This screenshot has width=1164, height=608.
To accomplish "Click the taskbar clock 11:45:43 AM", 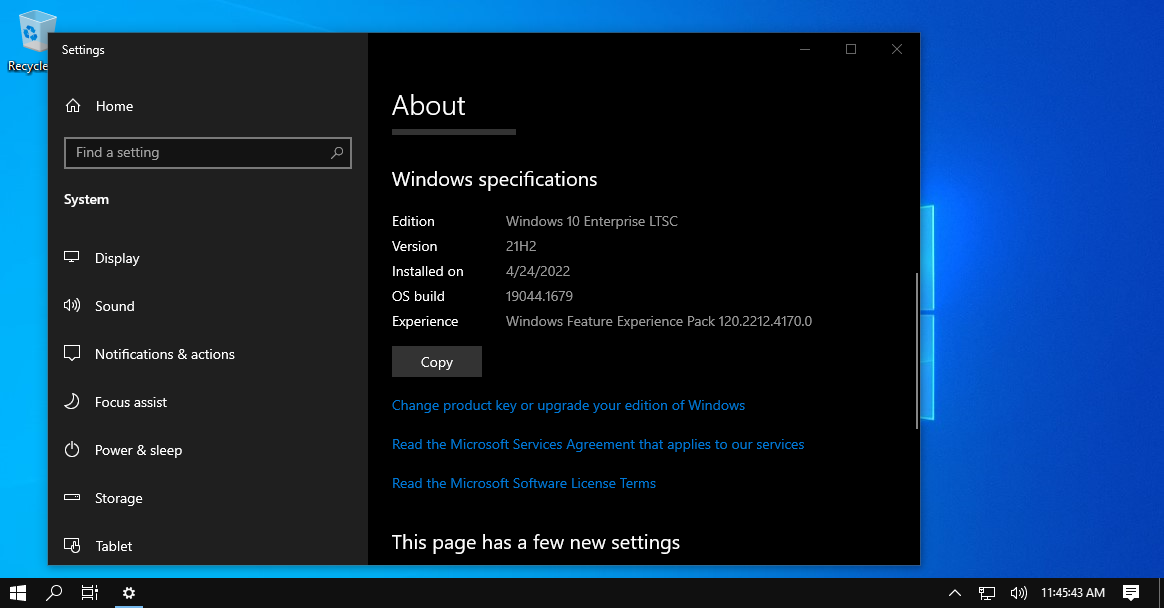I will pos(1073,592).
